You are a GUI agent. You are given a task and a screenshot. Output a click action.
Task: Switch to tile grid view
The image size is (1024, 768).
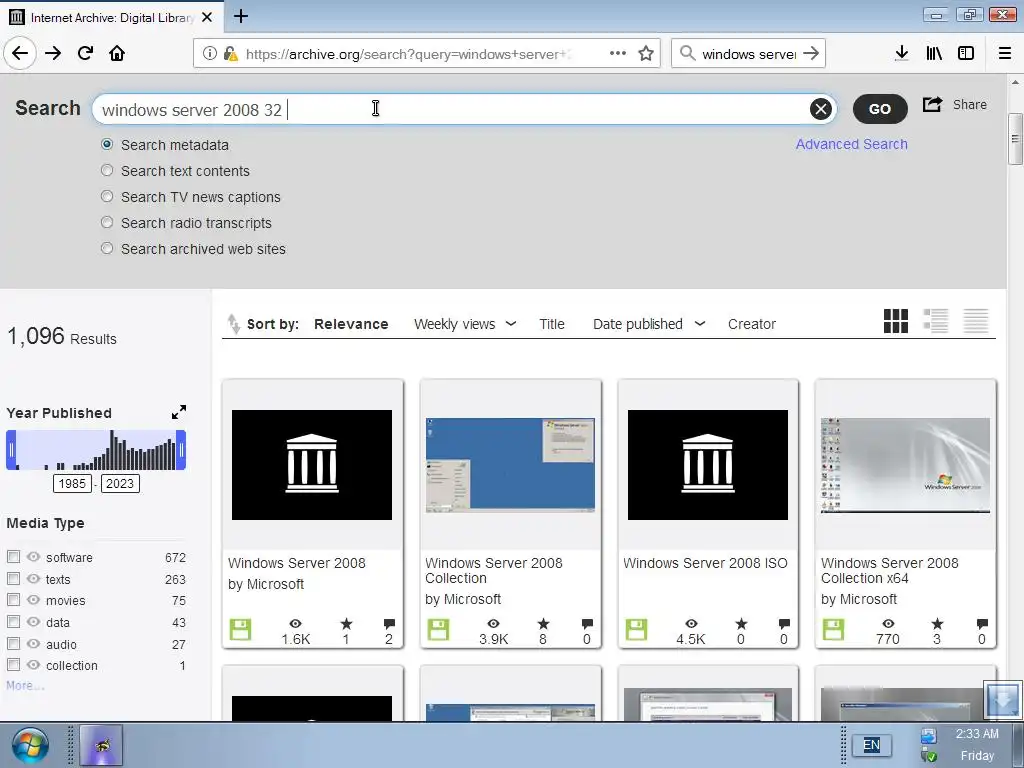click(x=895, y=321)
